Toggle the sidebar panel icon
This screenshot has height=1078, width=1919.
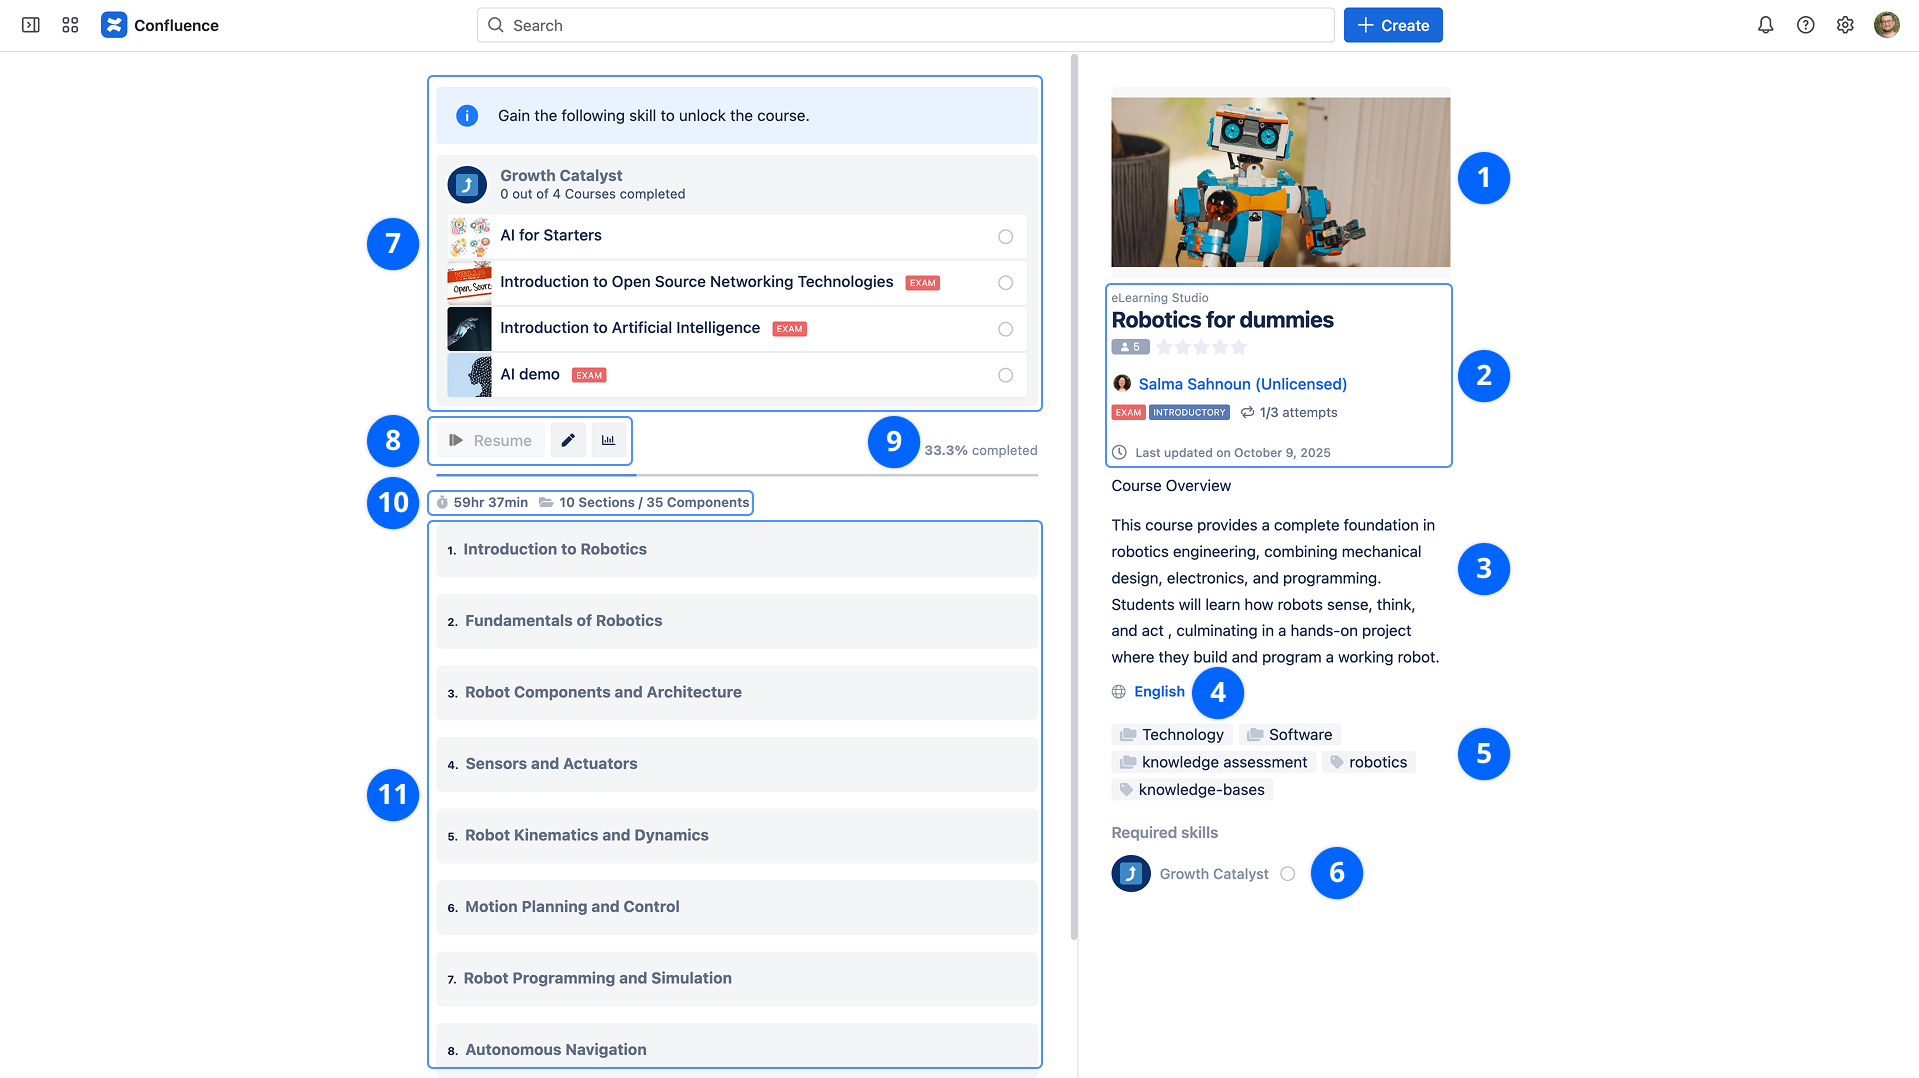point(31,25)
